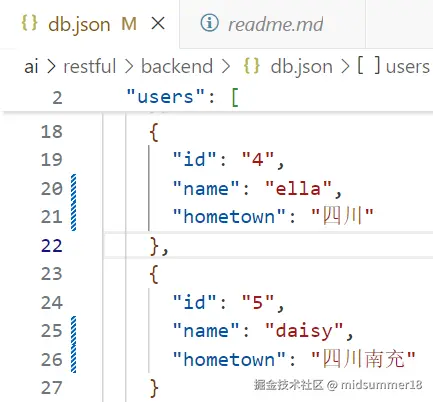Click the opening brace on line 23
433x402 pixels.
click(154, 274)
